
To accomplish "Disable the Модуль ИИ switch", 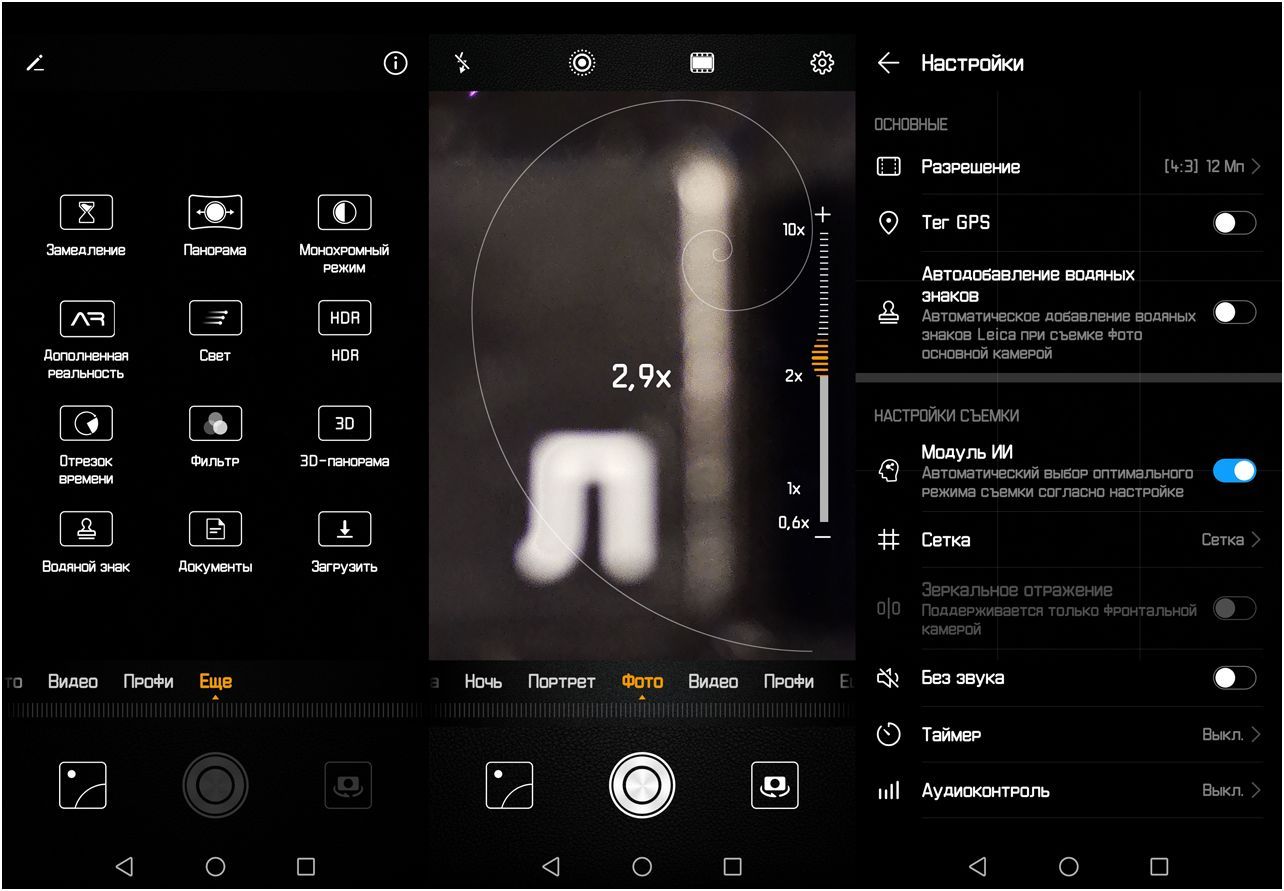I will (1234, 470).
